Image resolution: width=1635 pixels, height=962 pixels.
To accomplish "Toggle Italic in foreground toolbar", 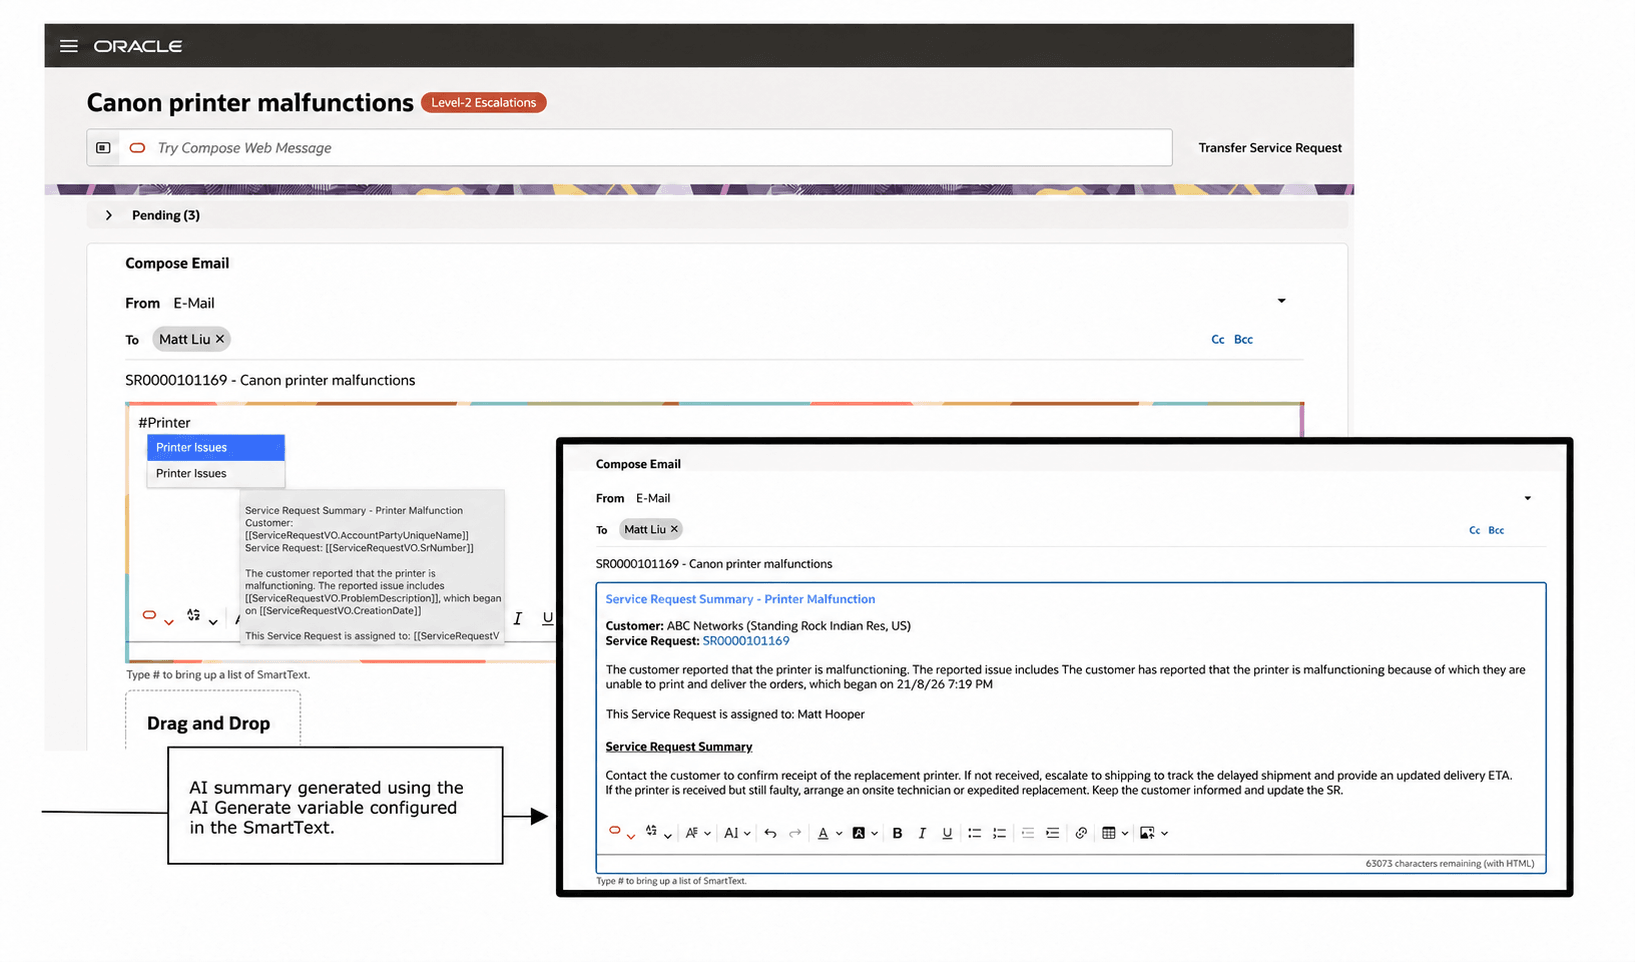I will pos(922,833).
